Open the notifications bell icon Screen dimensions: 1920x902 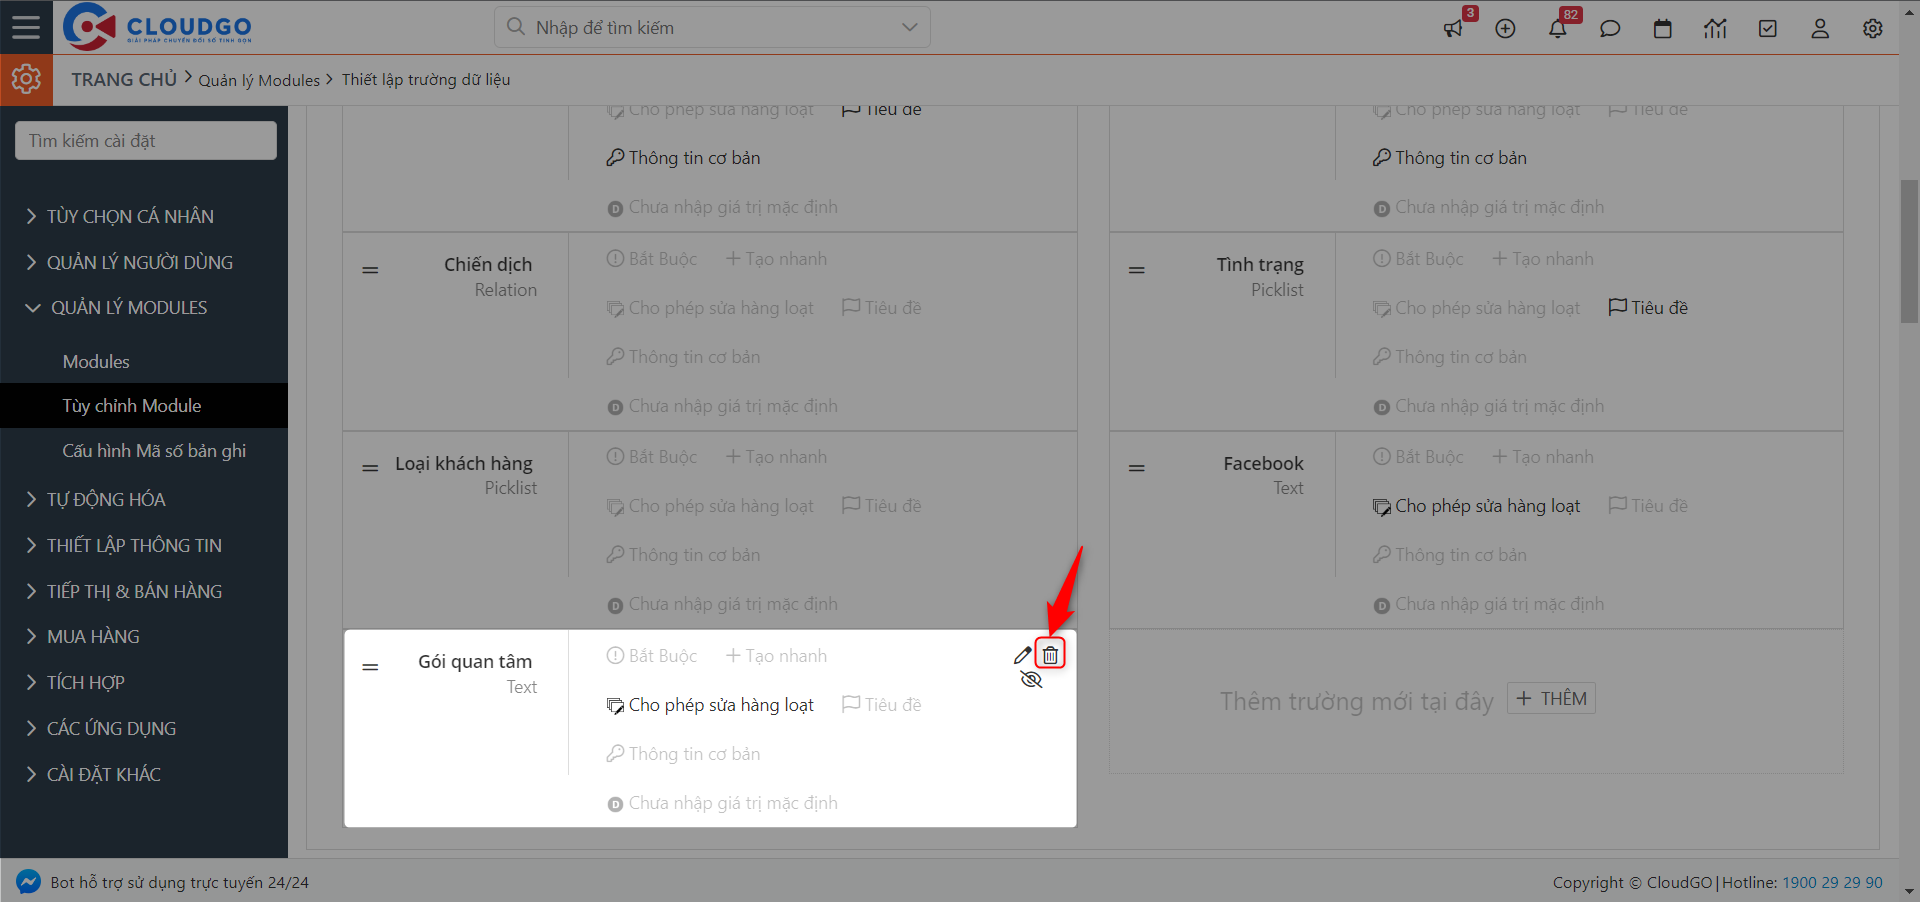(x=1557, y=29)
